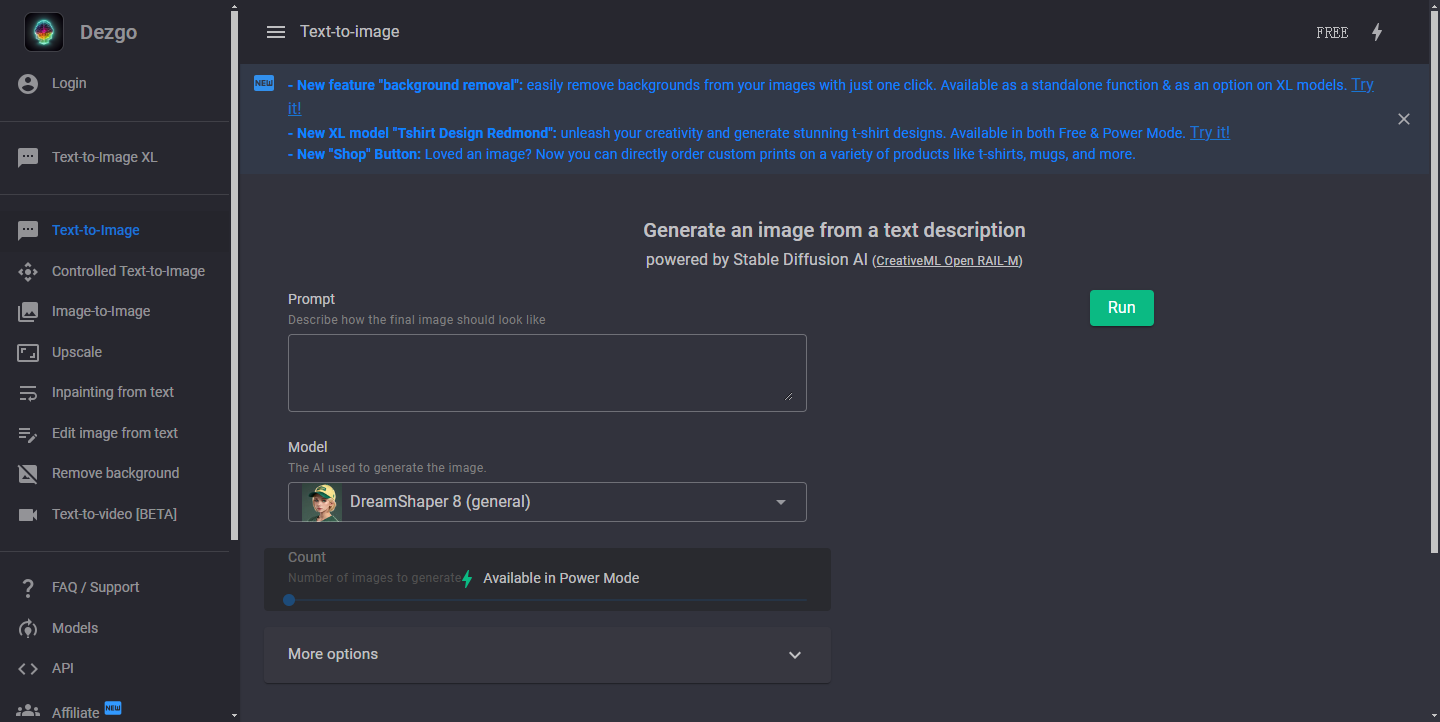1440x722 pixels.
Task: Click the lightning bolt Power Mode icon in header
Action: (1377, 32)
